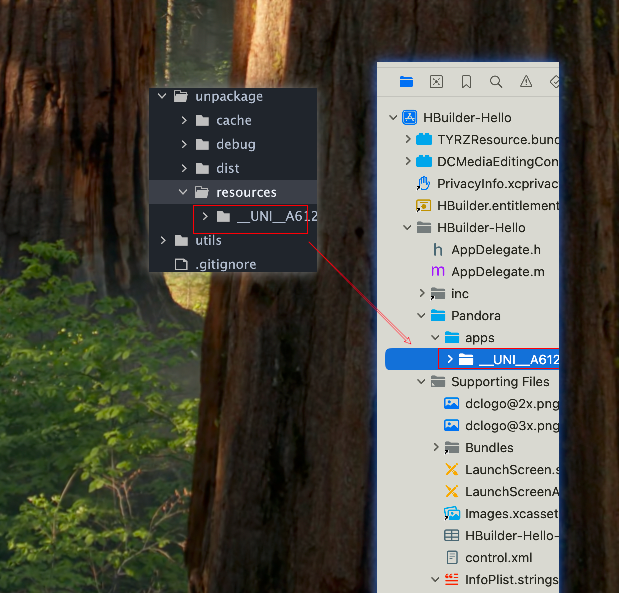Open the Project navigator folder icon

(x=406, y=82)
